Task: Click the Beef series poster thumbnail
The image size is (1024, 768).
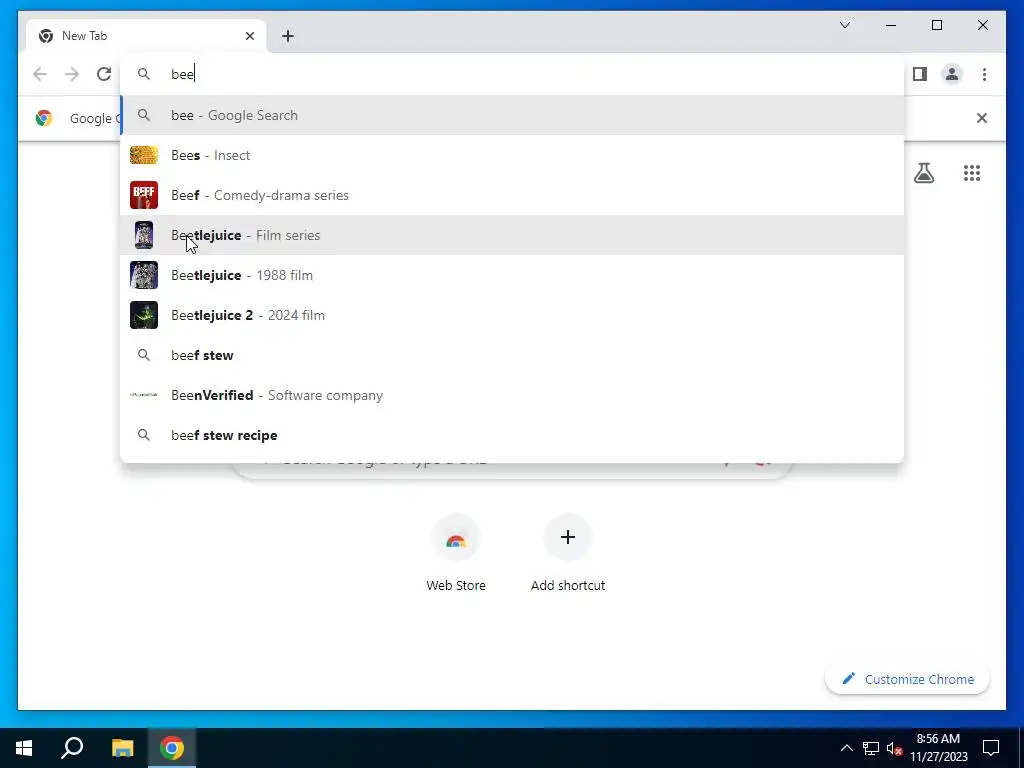Action: coord(144,195)
